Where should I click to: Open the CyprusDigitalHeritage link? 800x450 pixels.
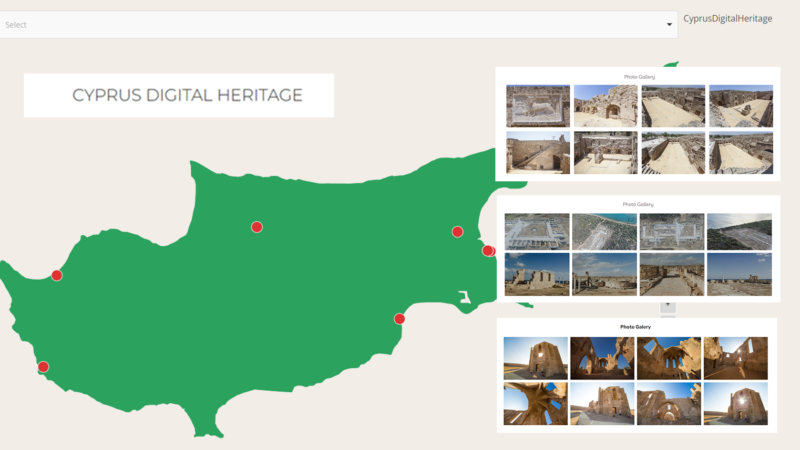point(727,19)
